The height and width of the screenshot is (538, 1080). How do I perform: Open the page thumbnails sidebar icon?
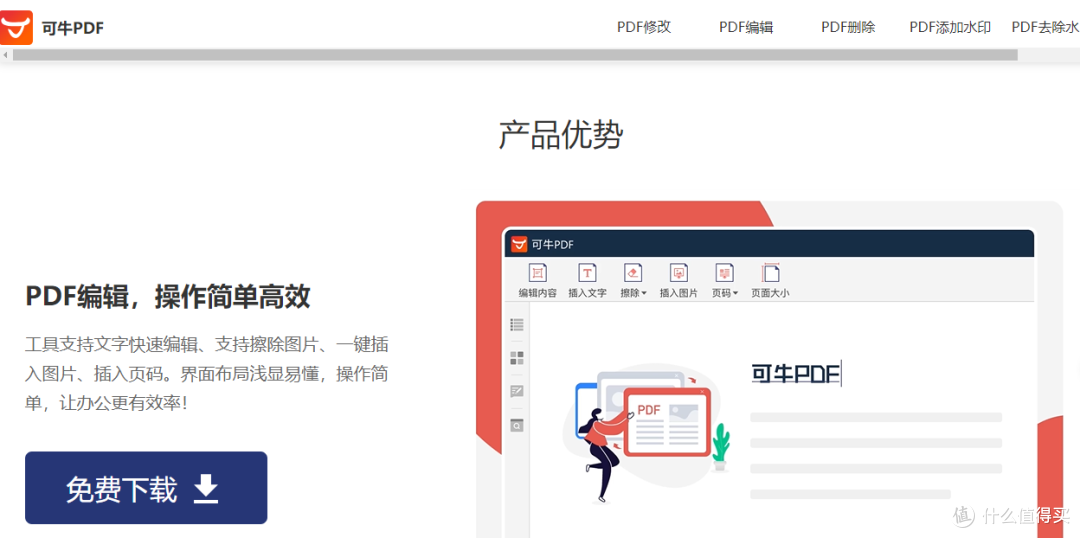pos(517,358)
